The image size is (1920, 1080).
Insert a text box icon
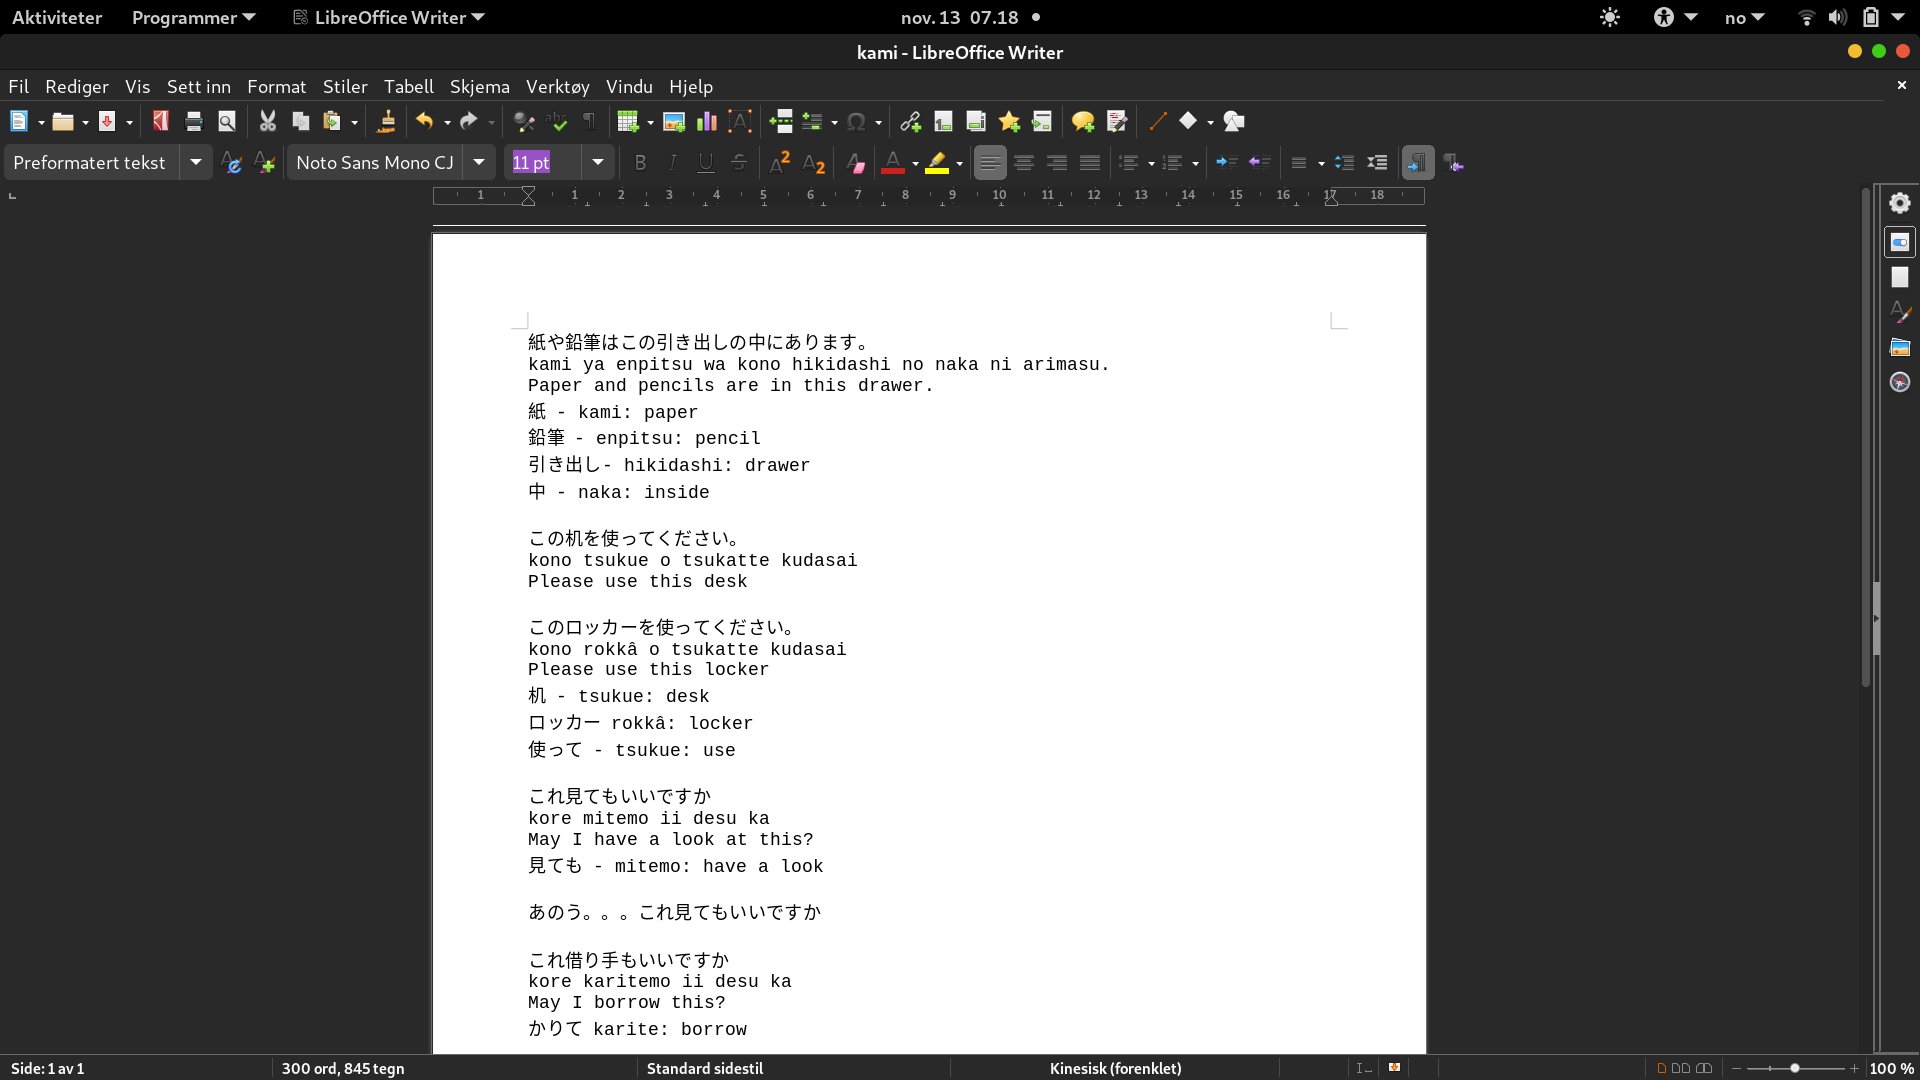pyautogui.click(x=740, y=122)
